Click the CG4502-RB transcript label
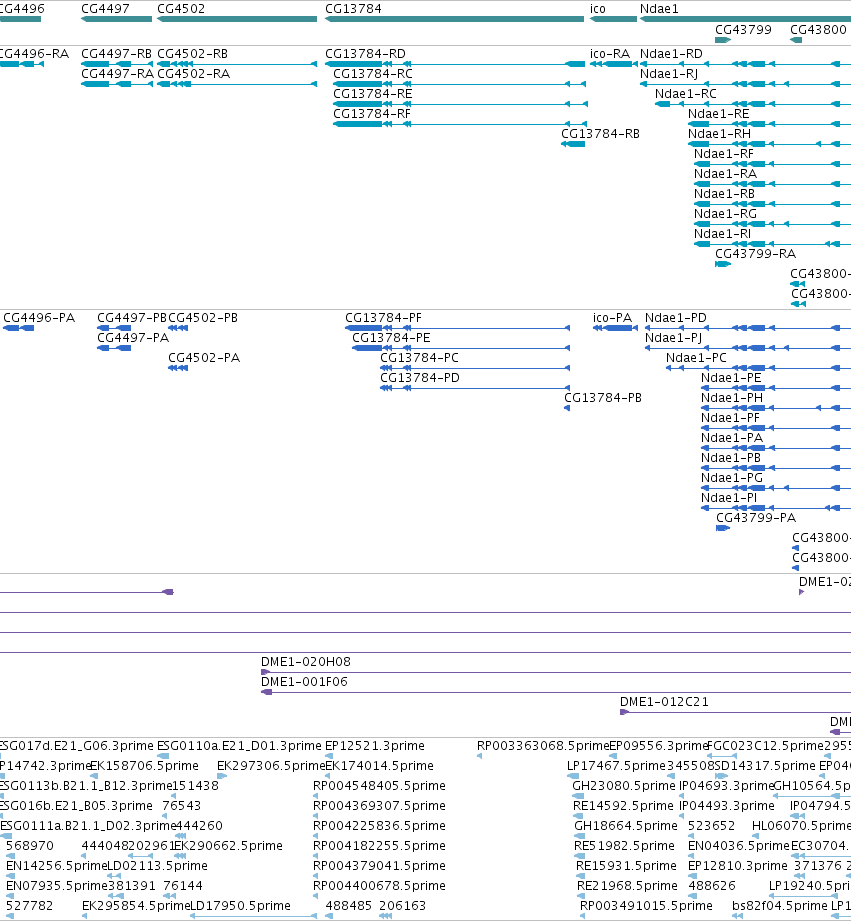Viewport: 851px width, 921px height. click(193, 53)
